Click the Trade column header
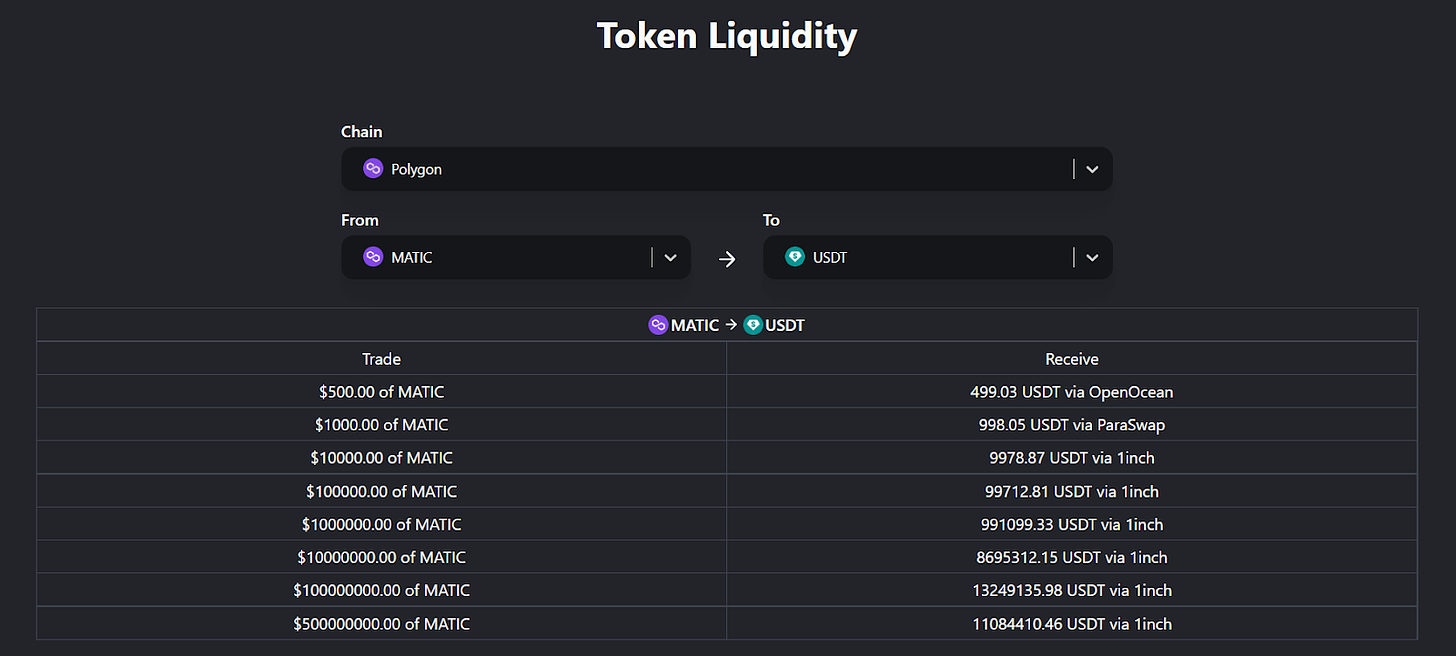 (x=381, y=359)
